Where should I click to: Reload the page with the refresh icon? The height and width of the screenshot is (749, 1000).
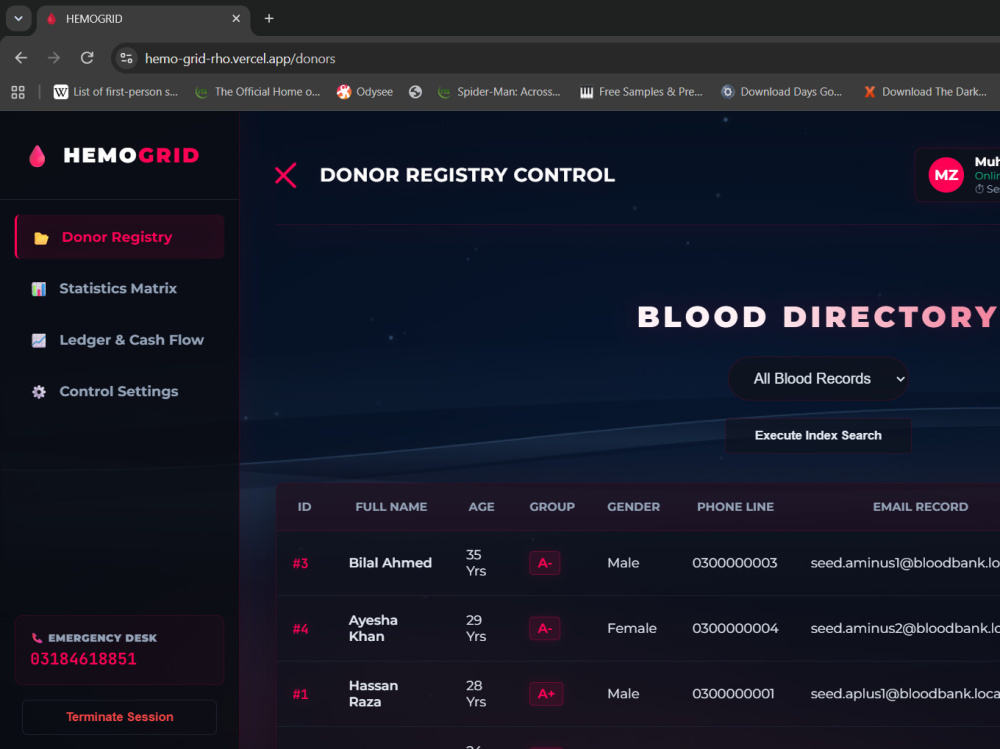(x=87, y=58)
